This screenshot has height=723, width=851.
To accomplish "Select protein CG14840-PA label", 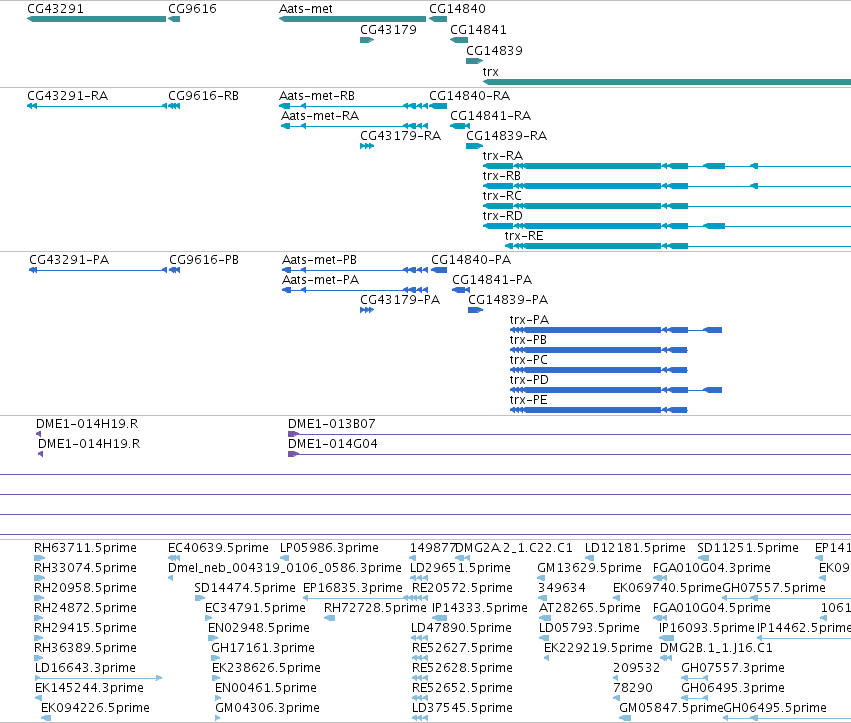I will (471, 260).
